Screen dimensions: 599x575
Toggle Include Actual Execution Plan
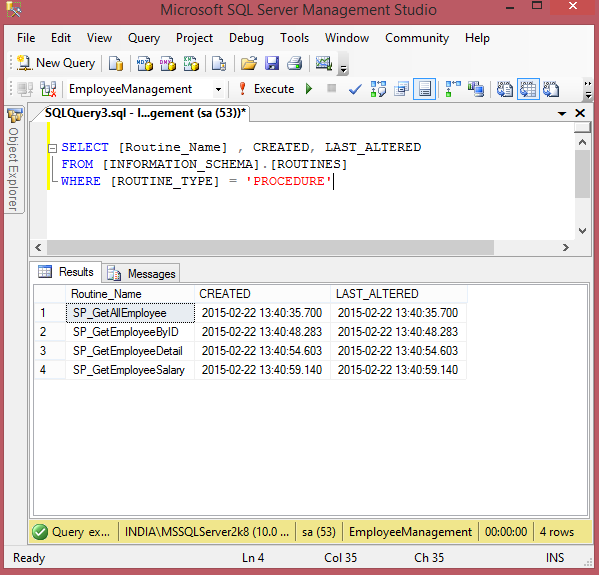pos(453,89)
